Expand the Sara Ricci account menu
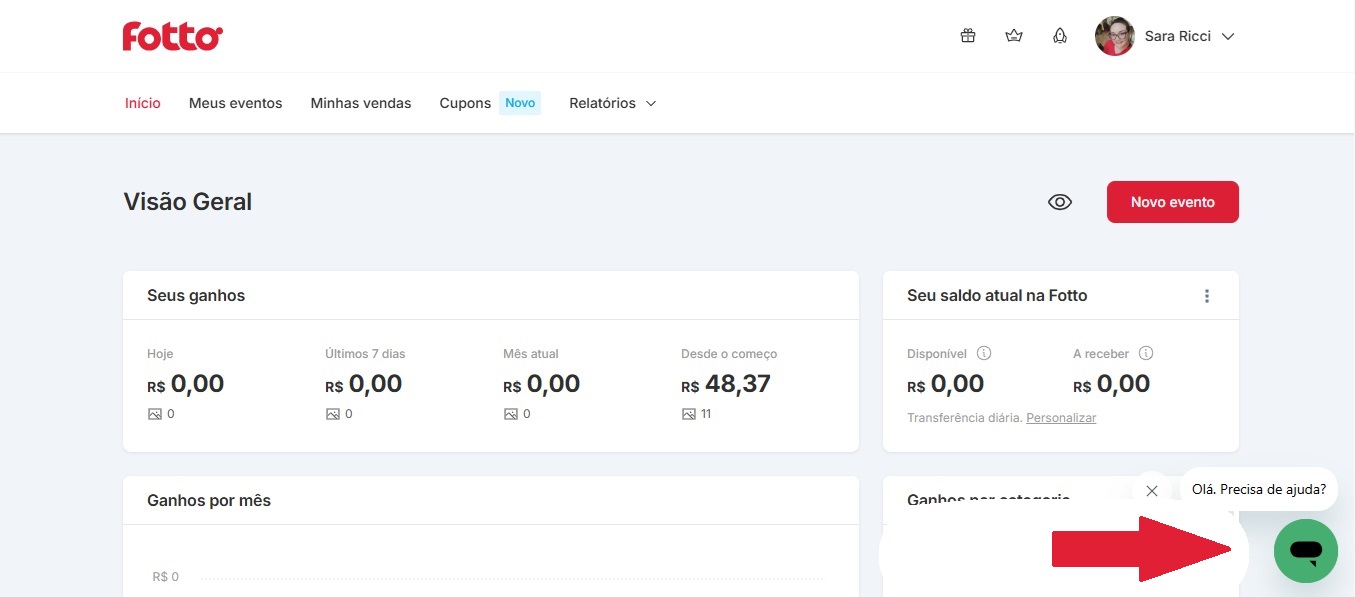This screenshot has width=1355, height=597. tap(1228, 37)
